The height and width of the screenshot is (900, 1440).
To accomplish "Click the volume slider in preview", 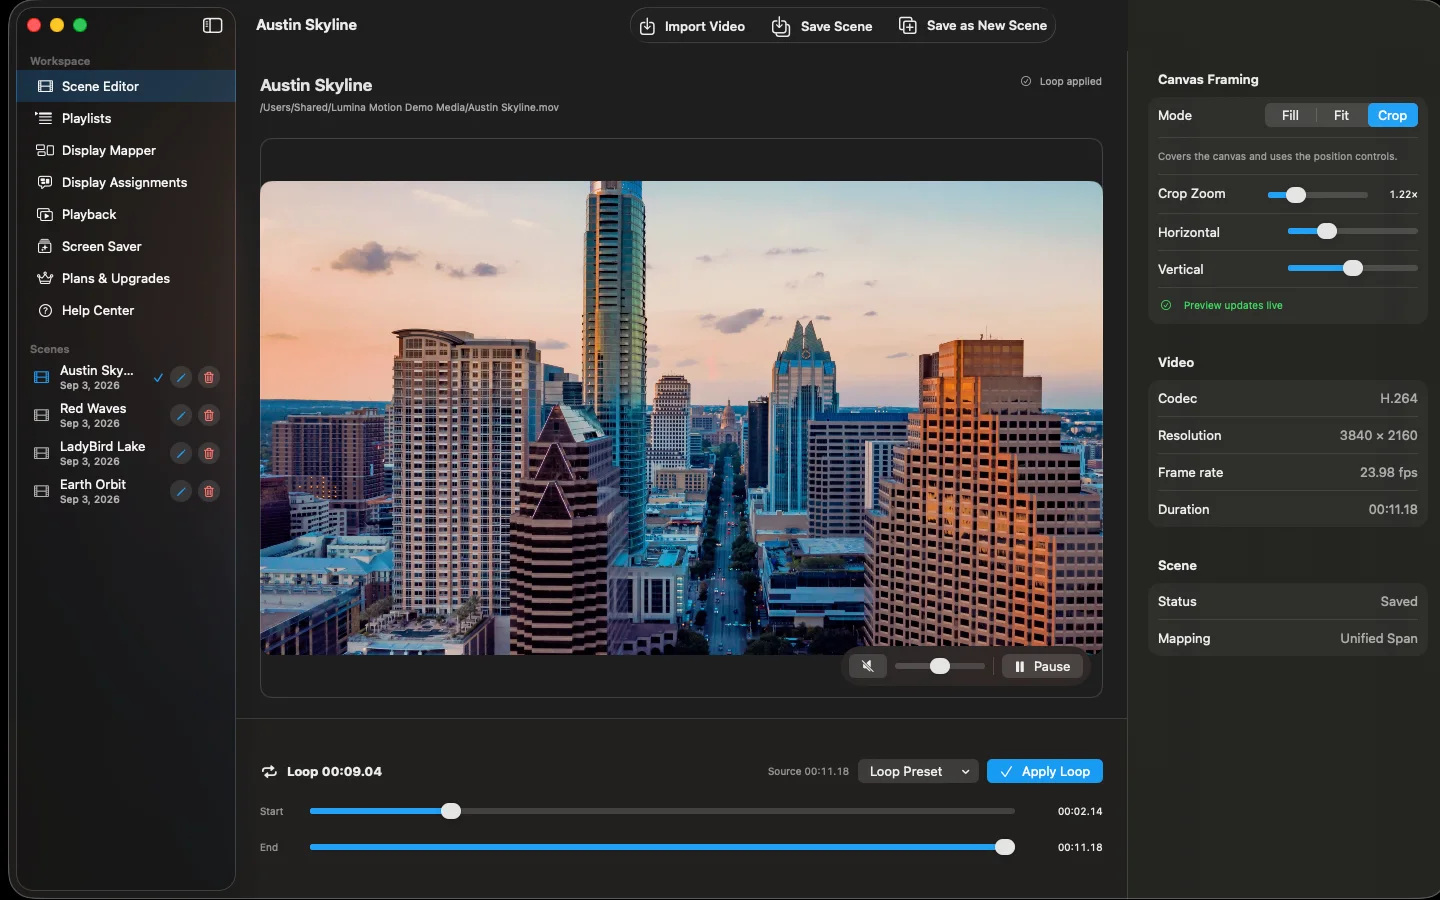I will coord(940,666).
